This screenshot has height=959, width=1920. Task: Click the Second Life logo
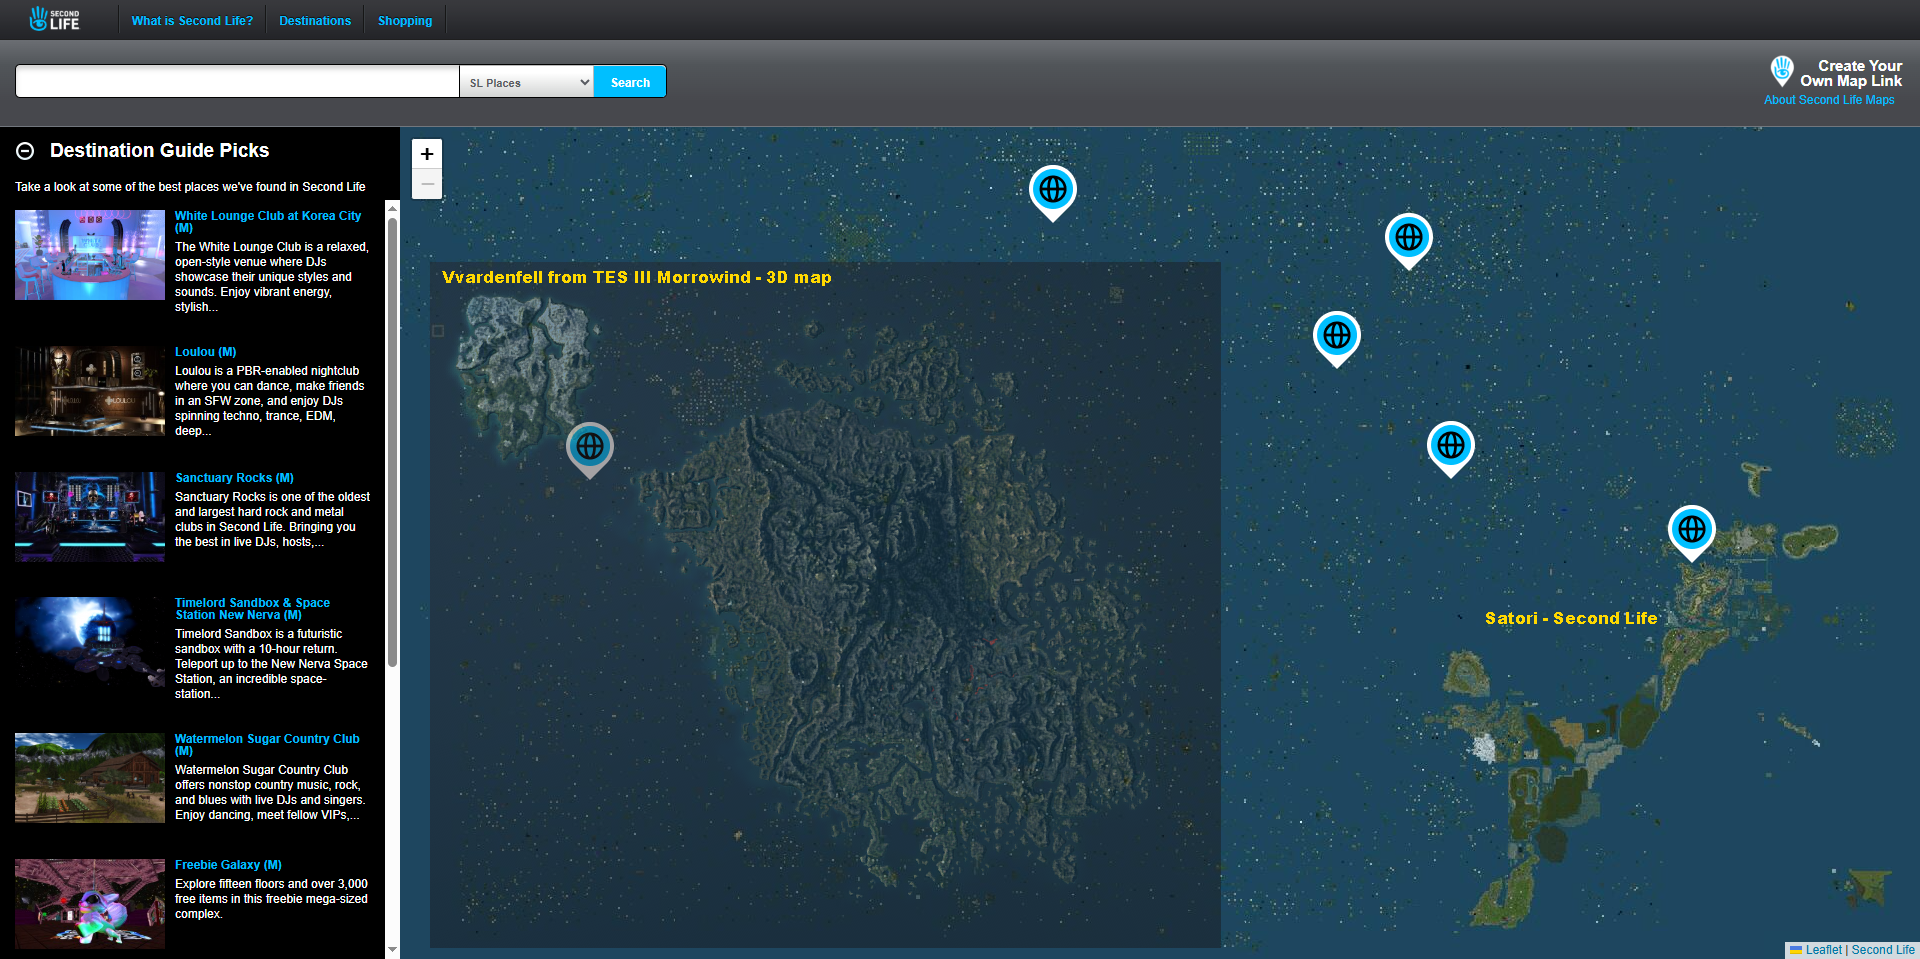[54, 19]
